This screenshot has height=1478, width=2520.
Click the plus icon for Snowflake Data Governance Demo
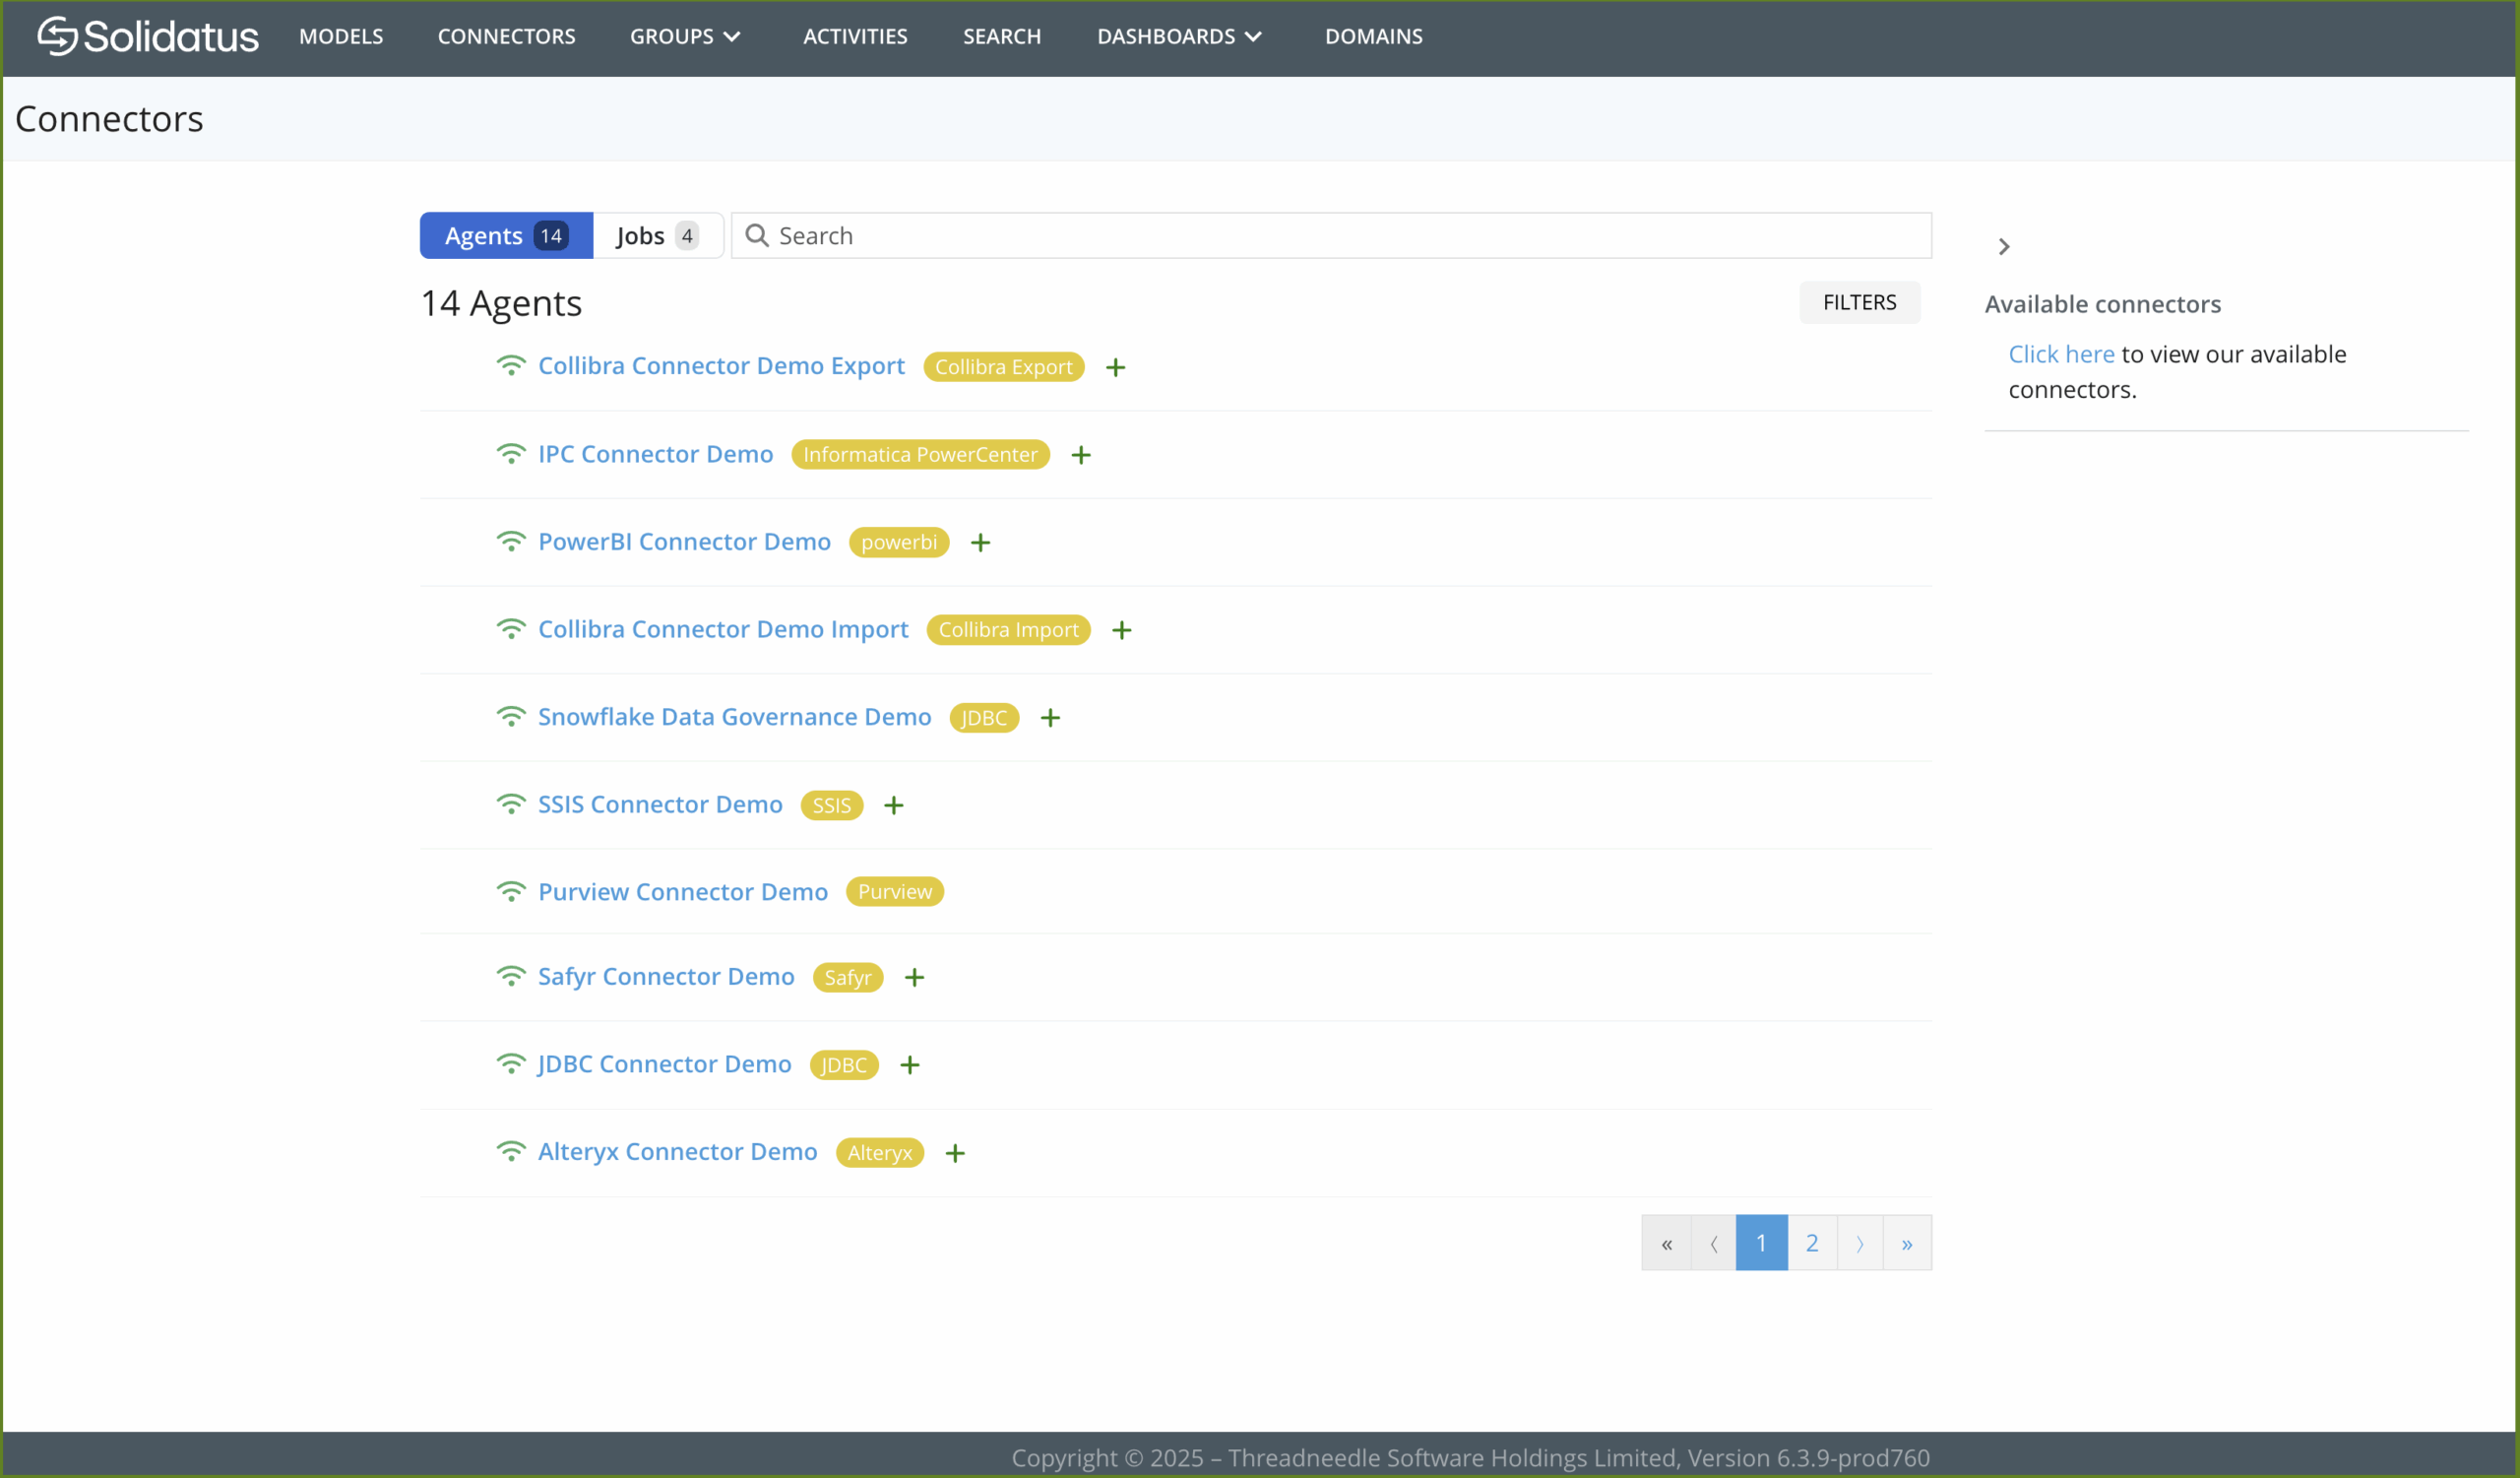1050,718
